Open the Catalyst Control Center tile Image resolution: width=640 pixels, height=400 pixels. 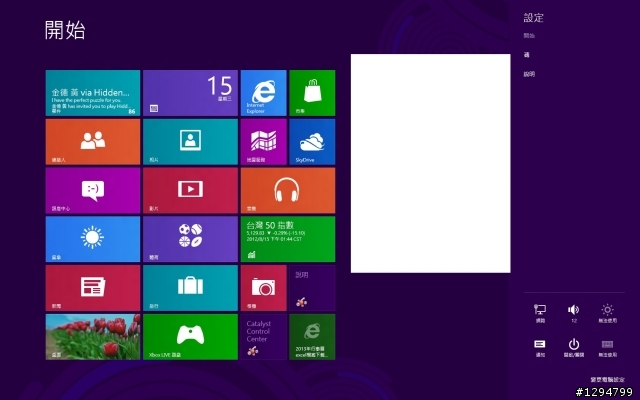(263, 337)
